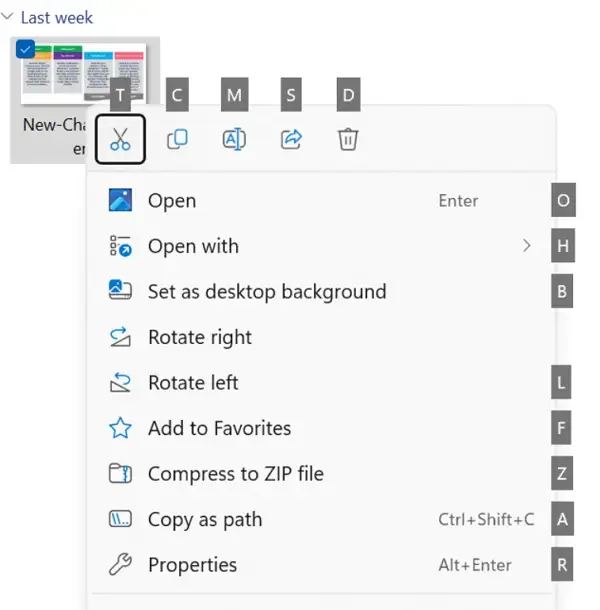Click the Share icon
This screenshot has height=610, width=600.
(291, 139)
